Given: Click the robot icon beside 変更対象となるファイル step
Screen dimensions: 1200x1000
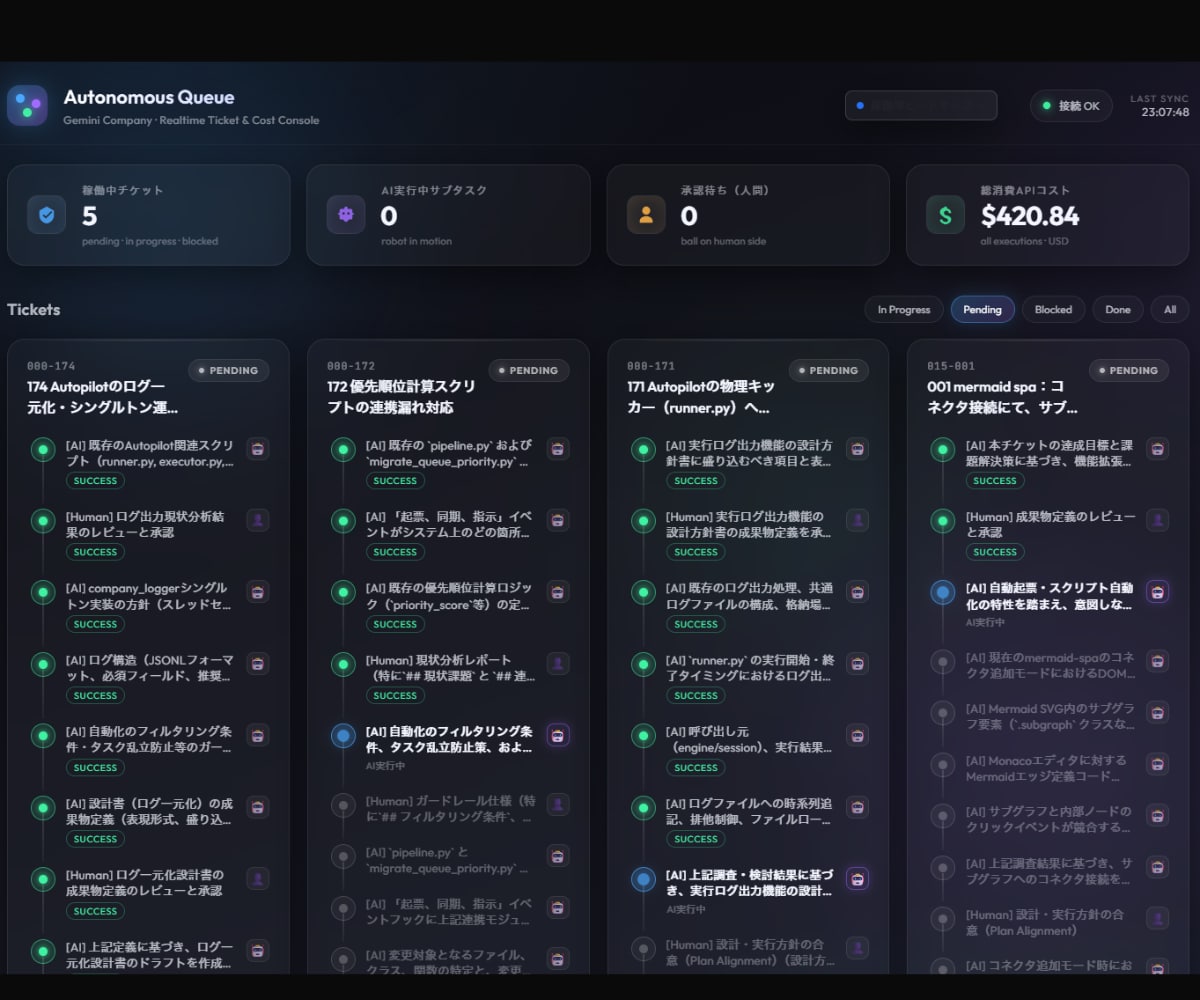Looking at the screenshot, I should pos(558,959).
